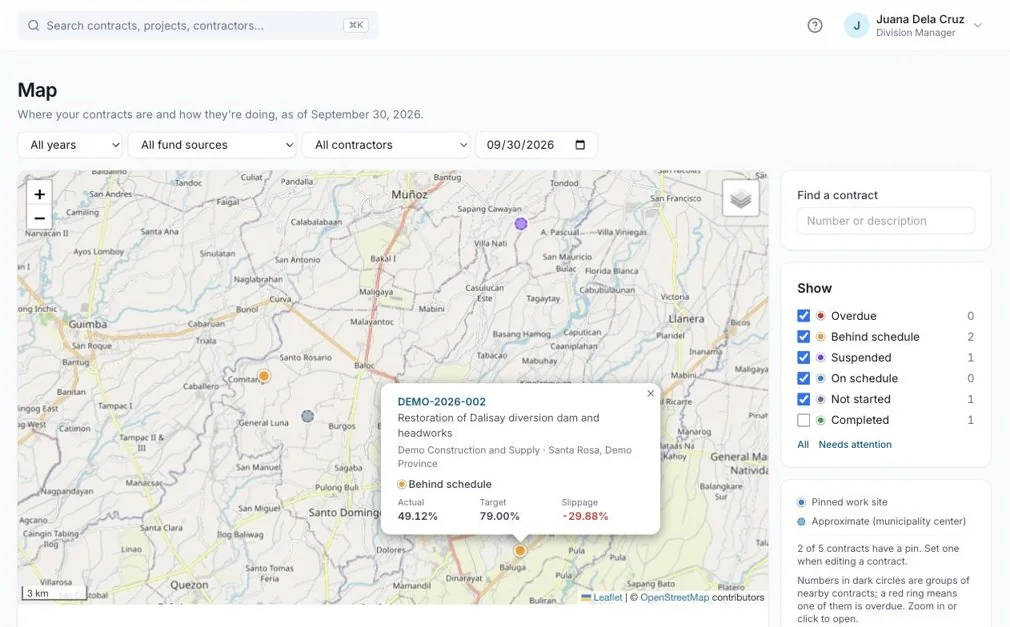The height and width of the screenshot is (627, 1010).
Task: Expand the user account chevron
Action: pos(978,26)
